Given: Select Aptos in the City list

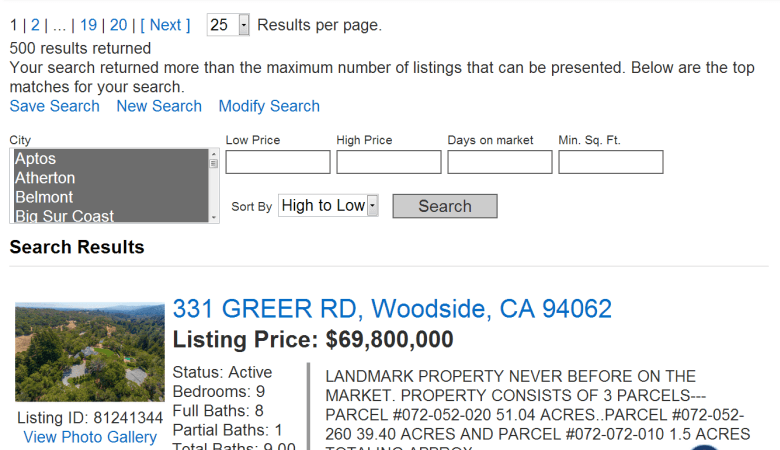Looking at the screenshot, I should pyautogui.click(x=36, y=159).
